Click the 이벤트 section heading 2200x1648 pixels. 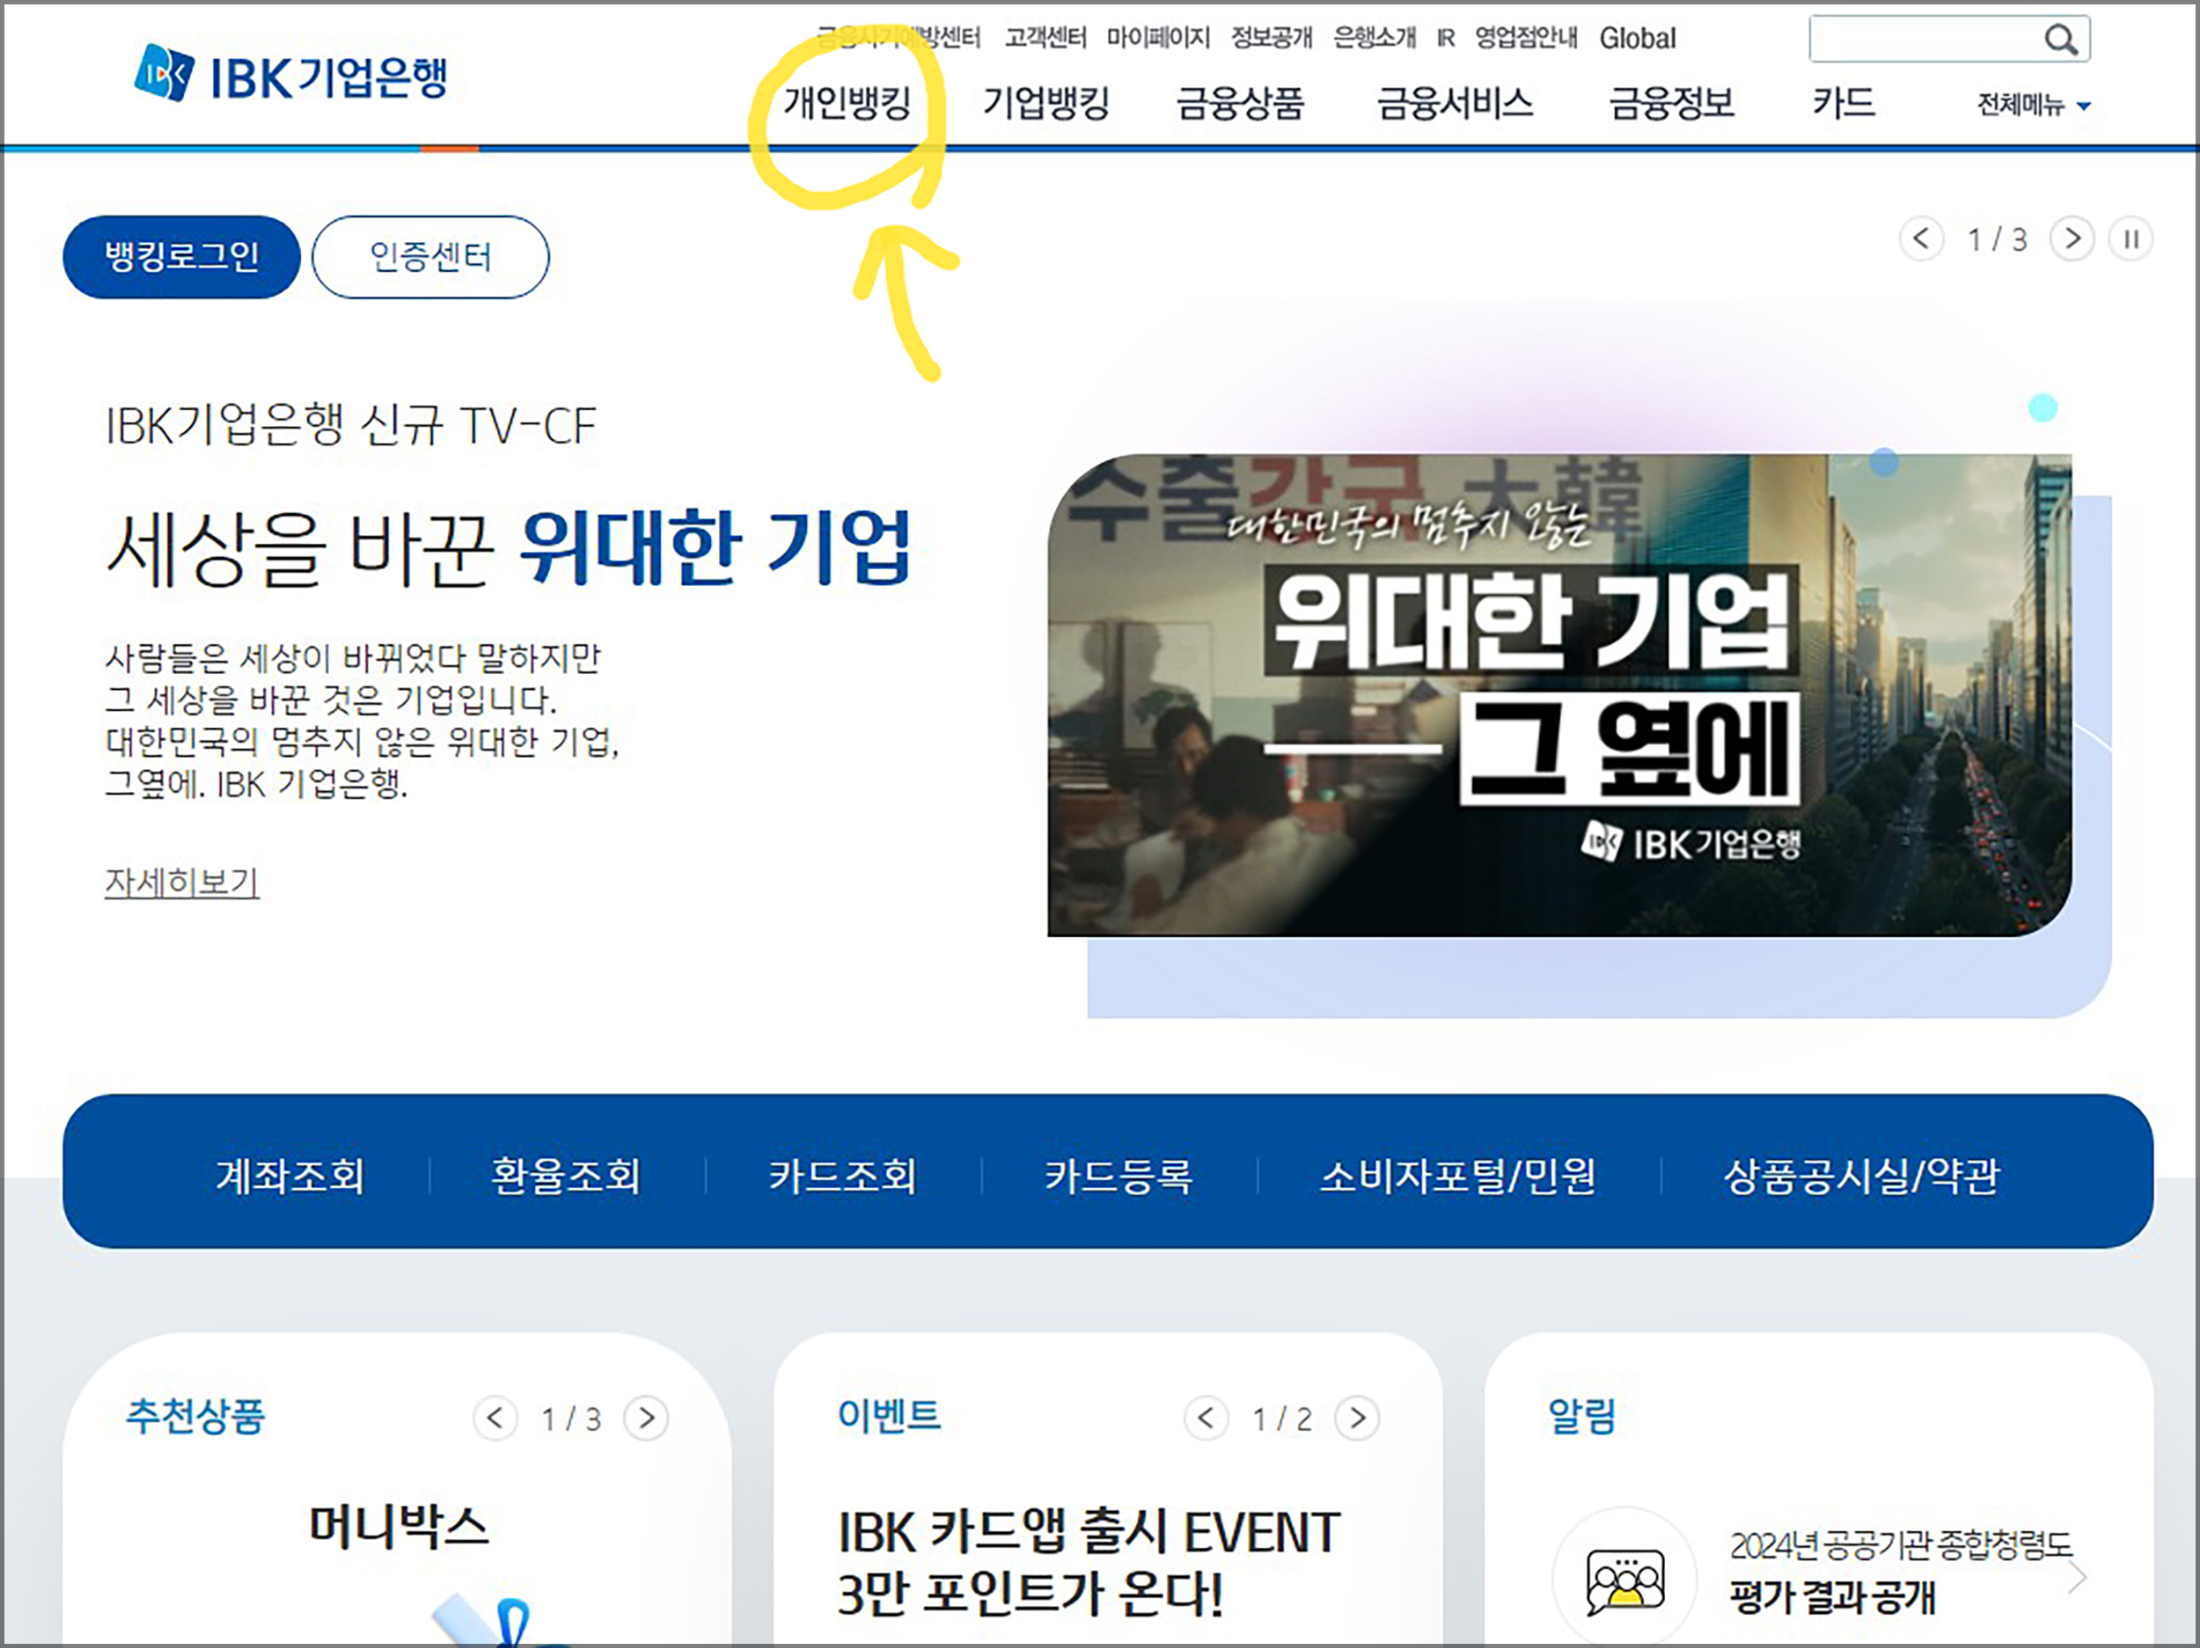889,1415
